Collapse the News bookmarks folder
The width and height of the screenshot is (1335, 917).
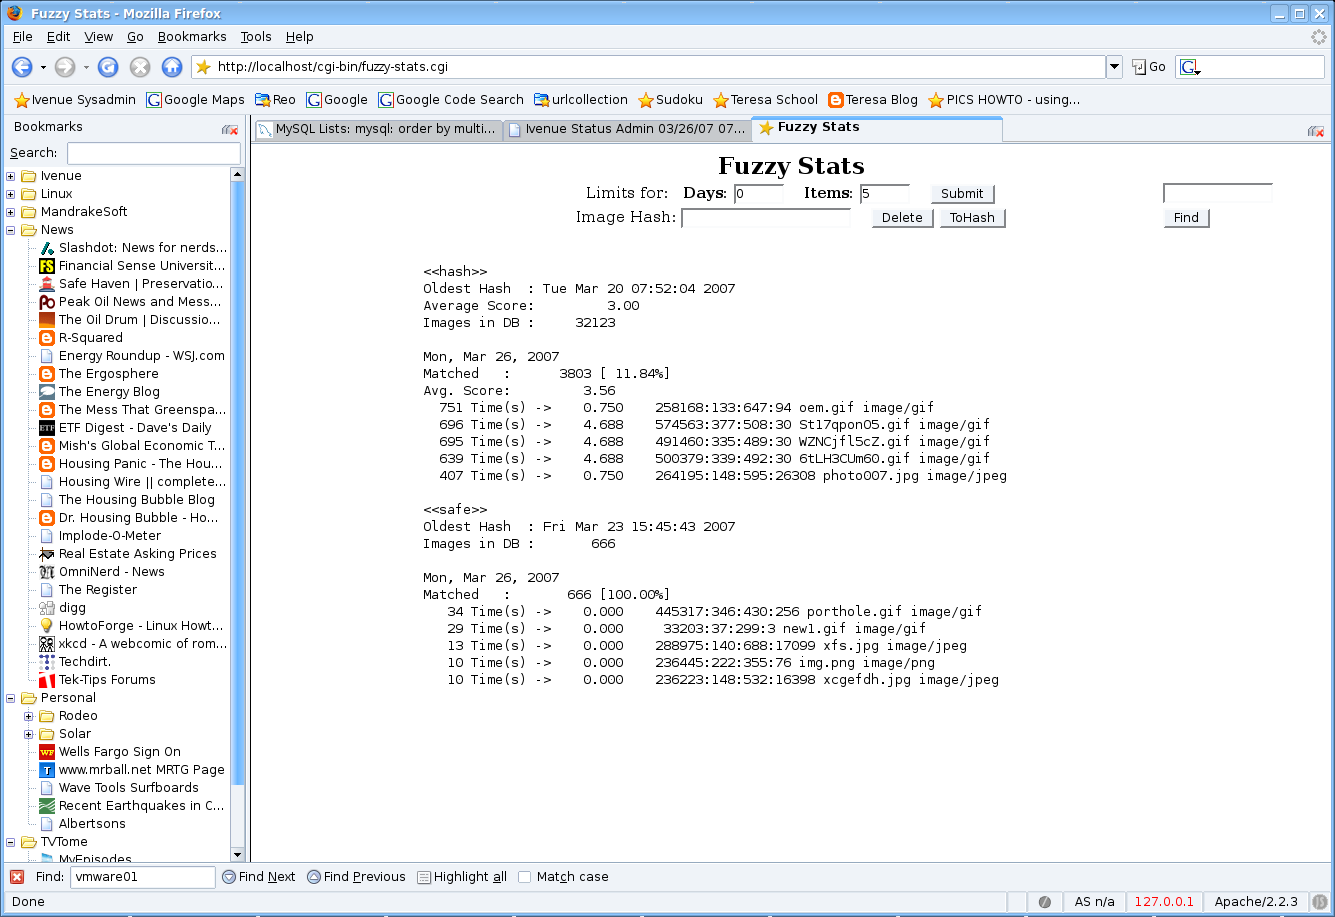[x=11, y=230]
